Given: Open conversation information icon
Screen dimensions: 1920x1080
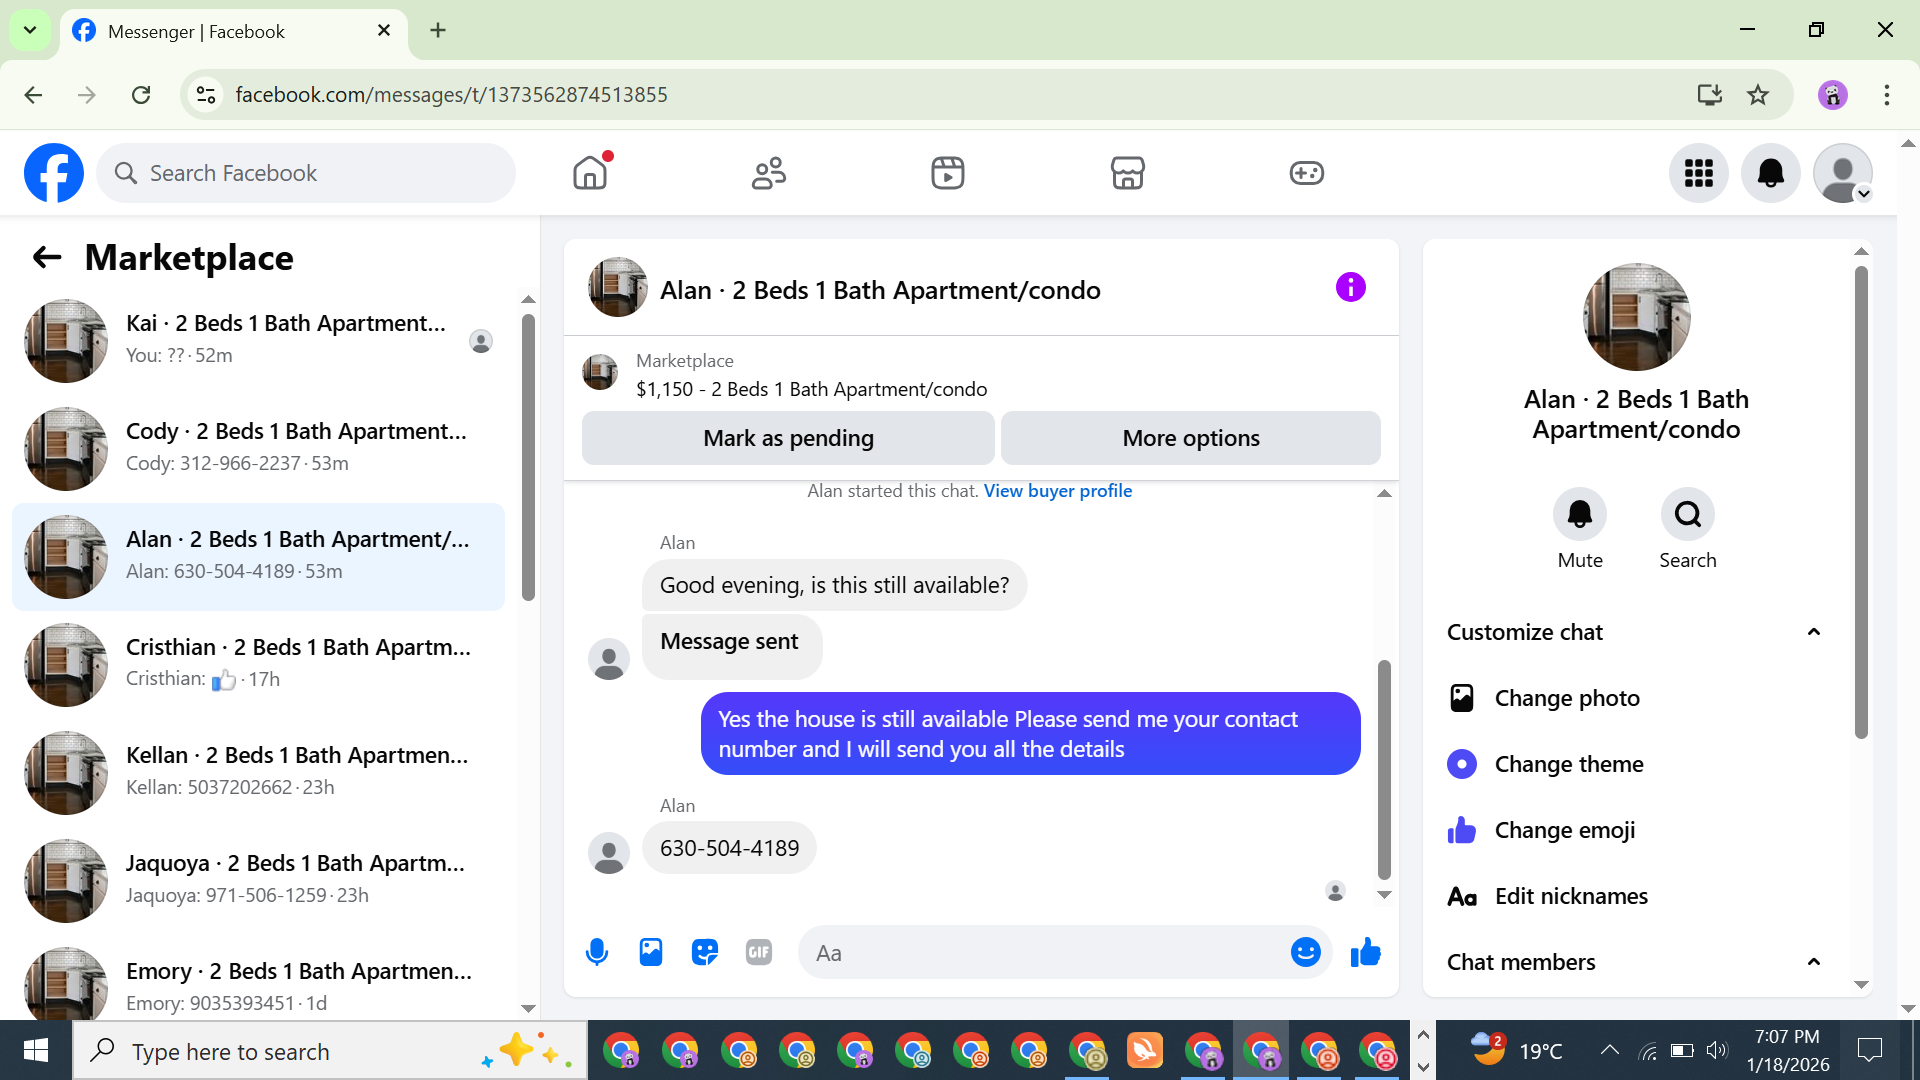Looking at the screenshot, I should click(x=1350, y=288).
